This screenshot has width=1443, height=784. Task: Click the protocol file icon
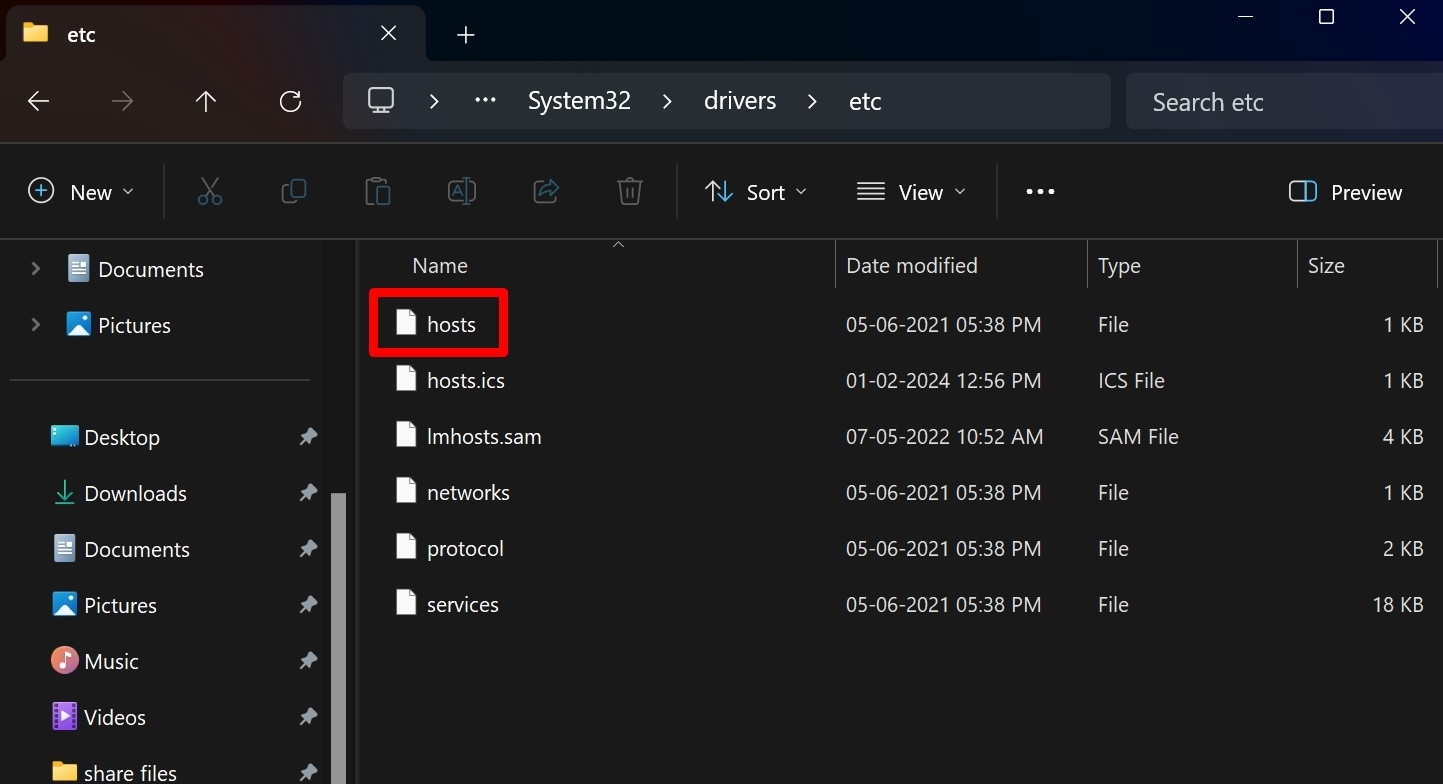pos(405,547)
